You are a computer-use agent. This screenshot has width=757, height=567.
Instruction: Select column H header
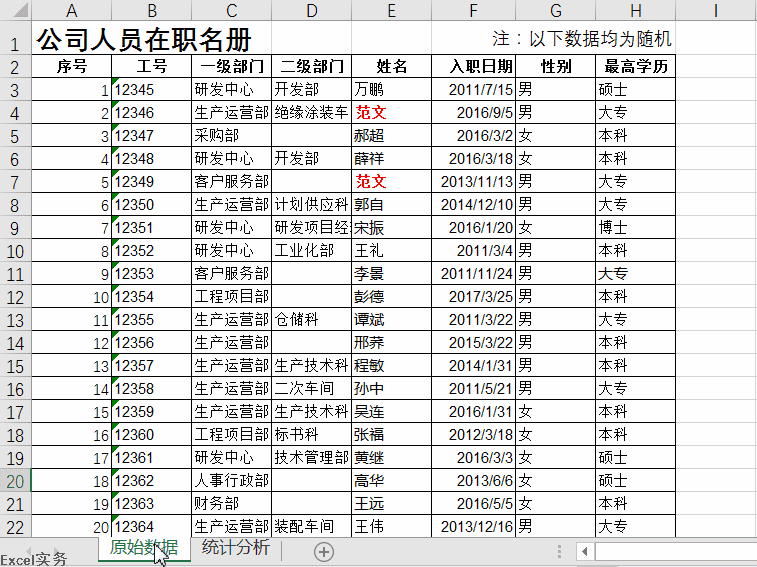point(635,10)
